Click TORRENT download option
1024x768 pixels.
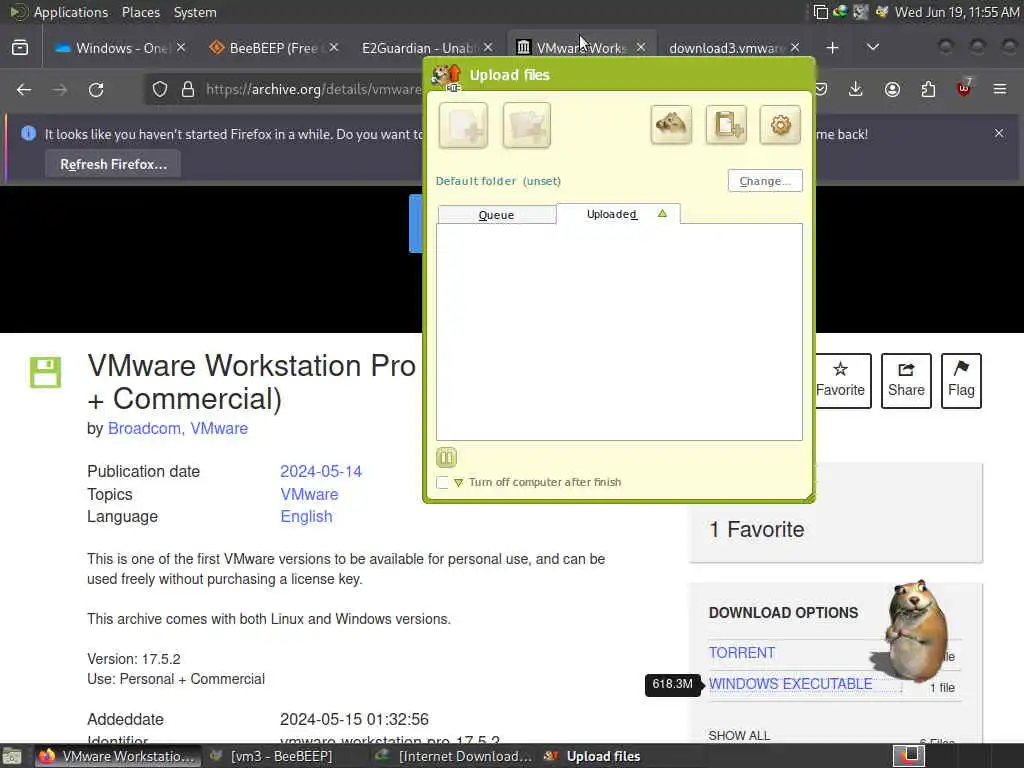click(x=742, y=652)
